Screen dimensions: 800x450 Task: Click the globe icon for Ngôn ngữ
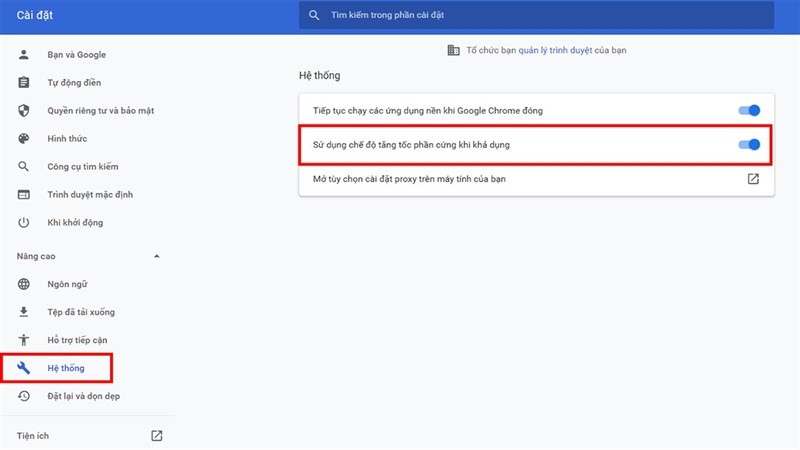coord(23,284)
